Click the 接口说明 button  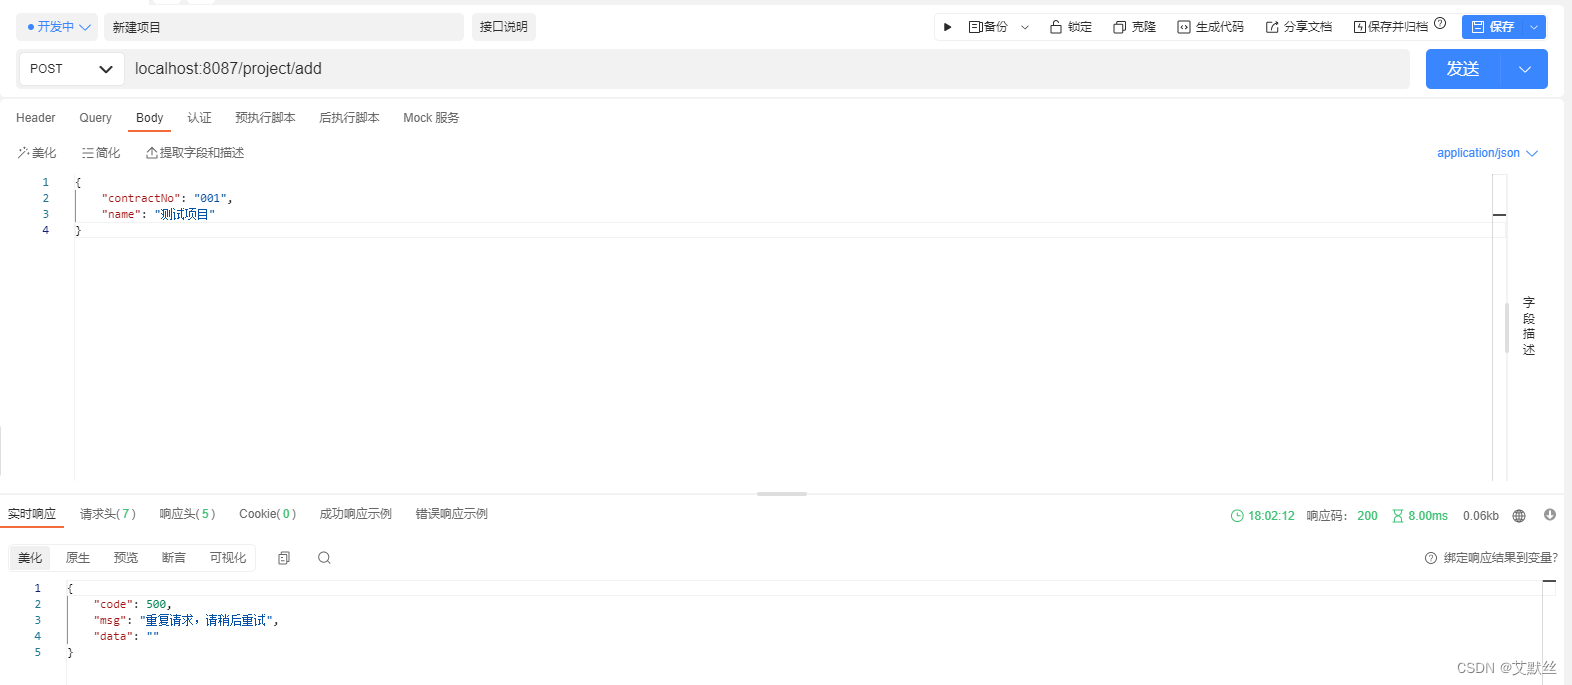click(503, 27)
